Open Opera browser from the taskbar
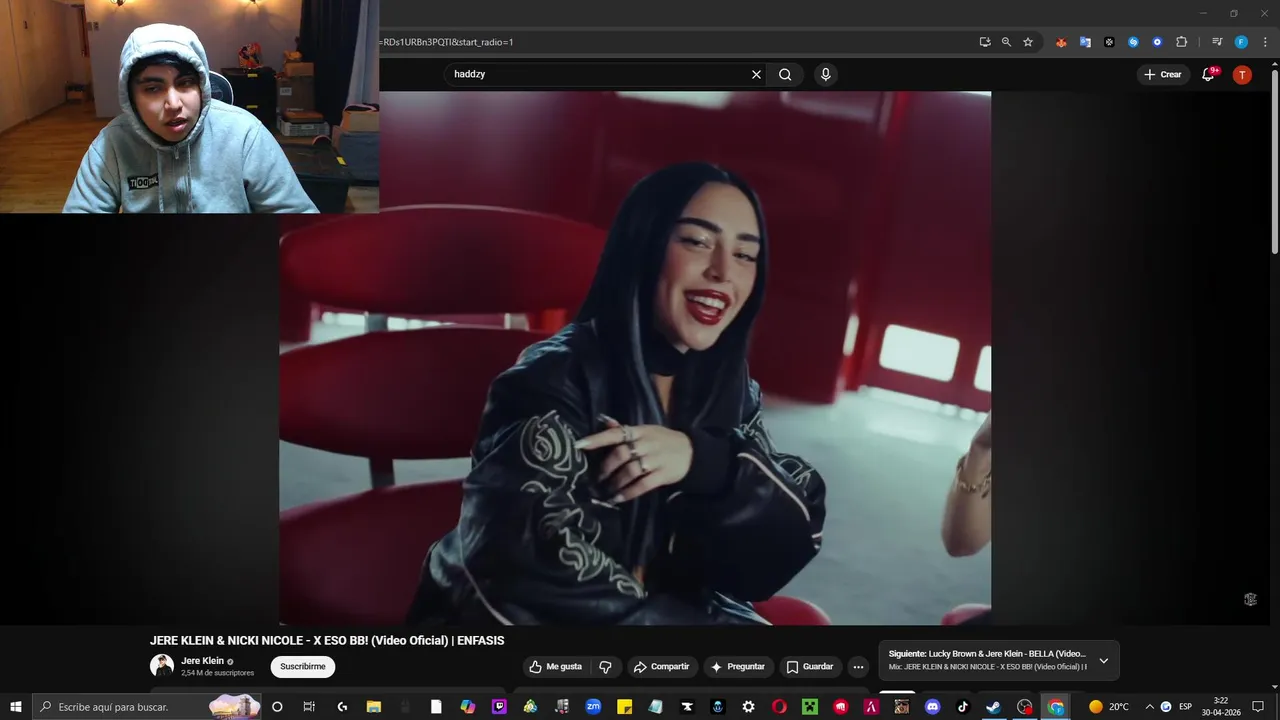 coord(779,707)
